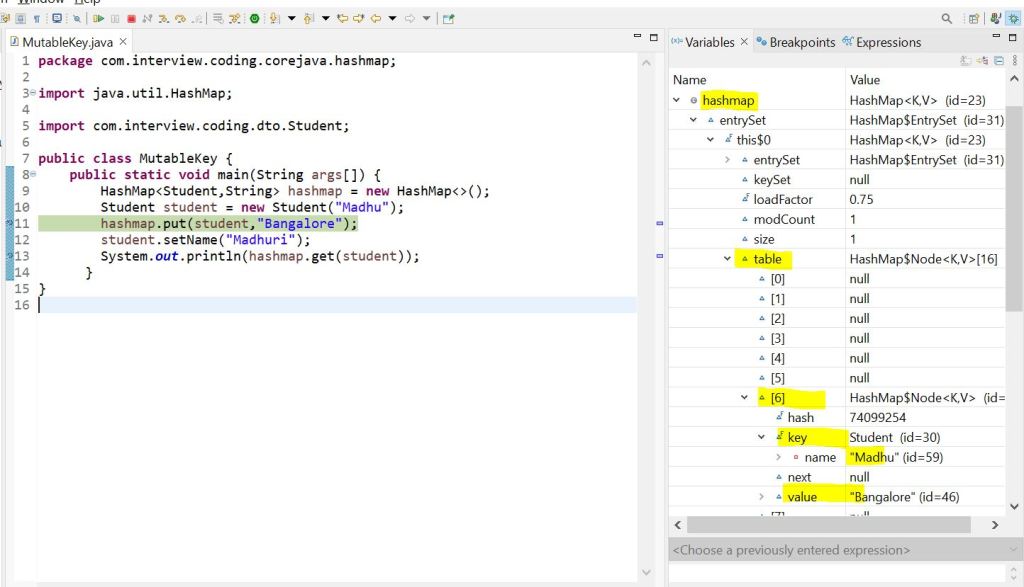Click the Step Over icon
Image resolution: width=1024 pixels, height=587 pixels.
180,18
